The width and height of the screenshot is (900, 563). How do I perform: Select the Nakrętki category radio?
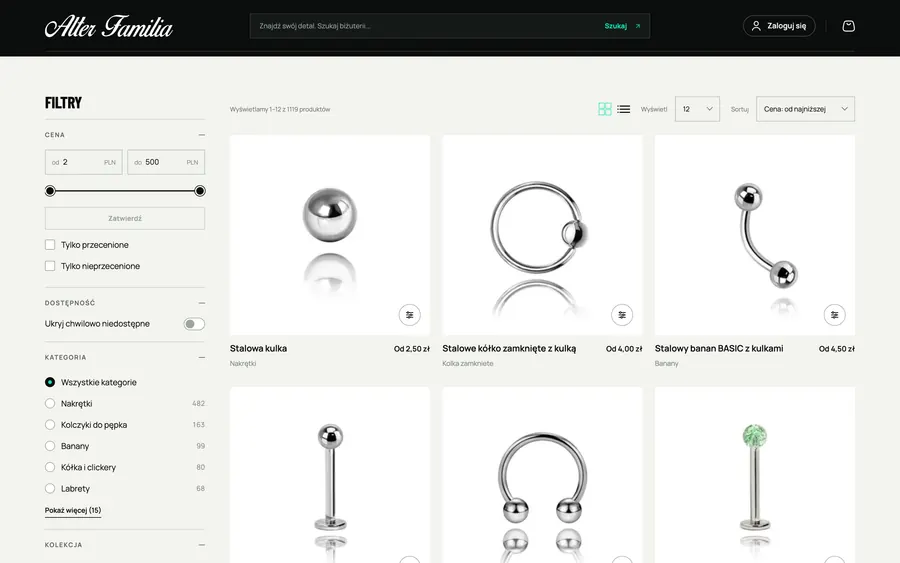click(50, 403)
